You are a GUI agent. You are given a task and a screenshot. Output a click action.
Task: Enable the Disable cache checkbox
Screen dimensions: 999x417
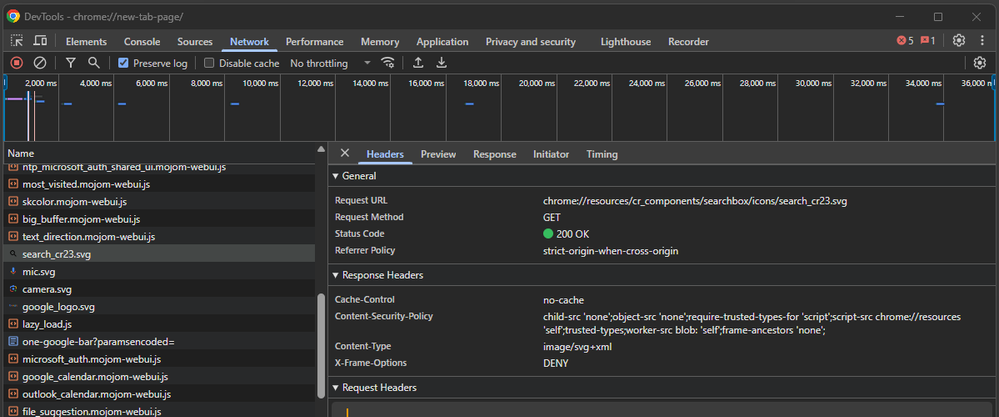coord(210,63)
